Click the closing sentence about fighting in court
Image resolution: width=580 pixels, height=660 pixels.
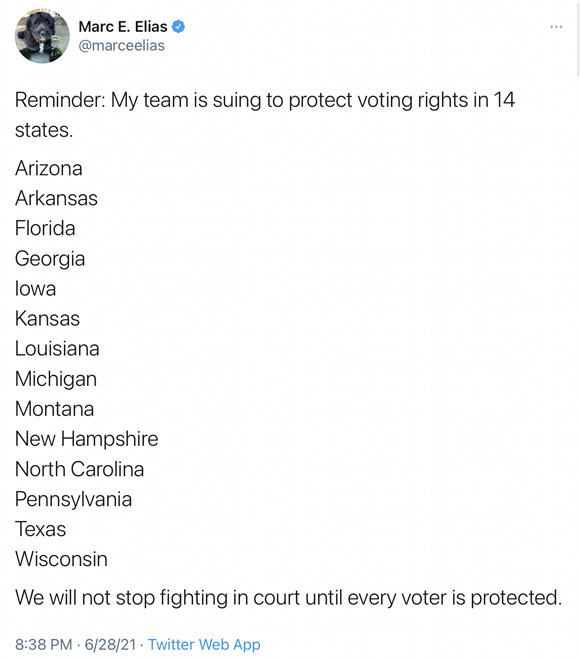tap(289, 598)
